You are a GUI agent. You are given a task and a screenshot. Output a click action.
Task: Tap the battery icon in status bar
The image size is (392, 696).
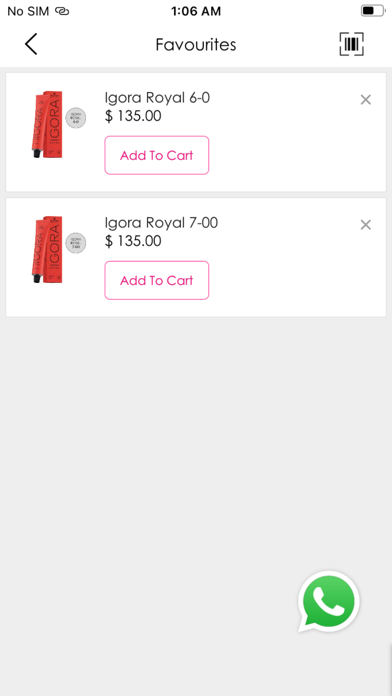coord(372,11)
